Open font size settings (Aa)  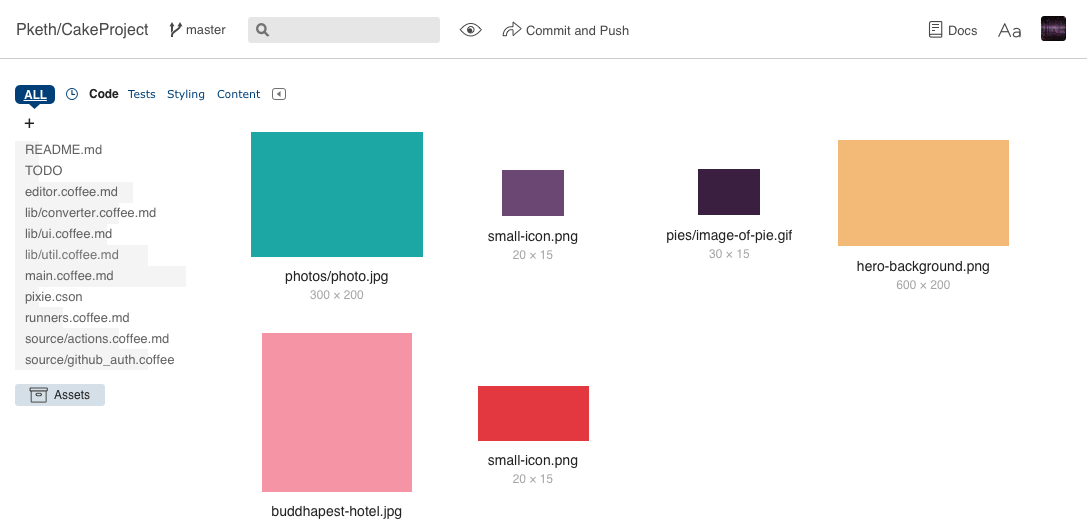(x=1009, y=30)
